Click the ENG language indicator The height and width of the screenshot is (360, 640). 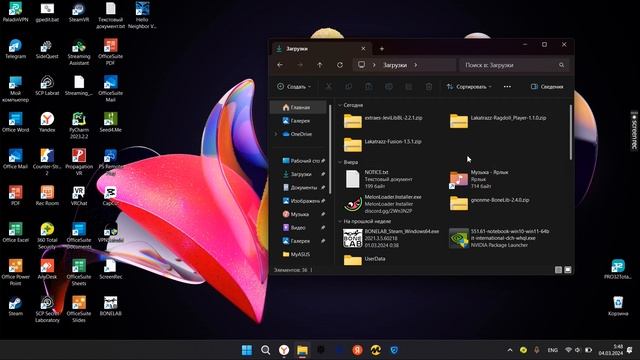point(553,350)
